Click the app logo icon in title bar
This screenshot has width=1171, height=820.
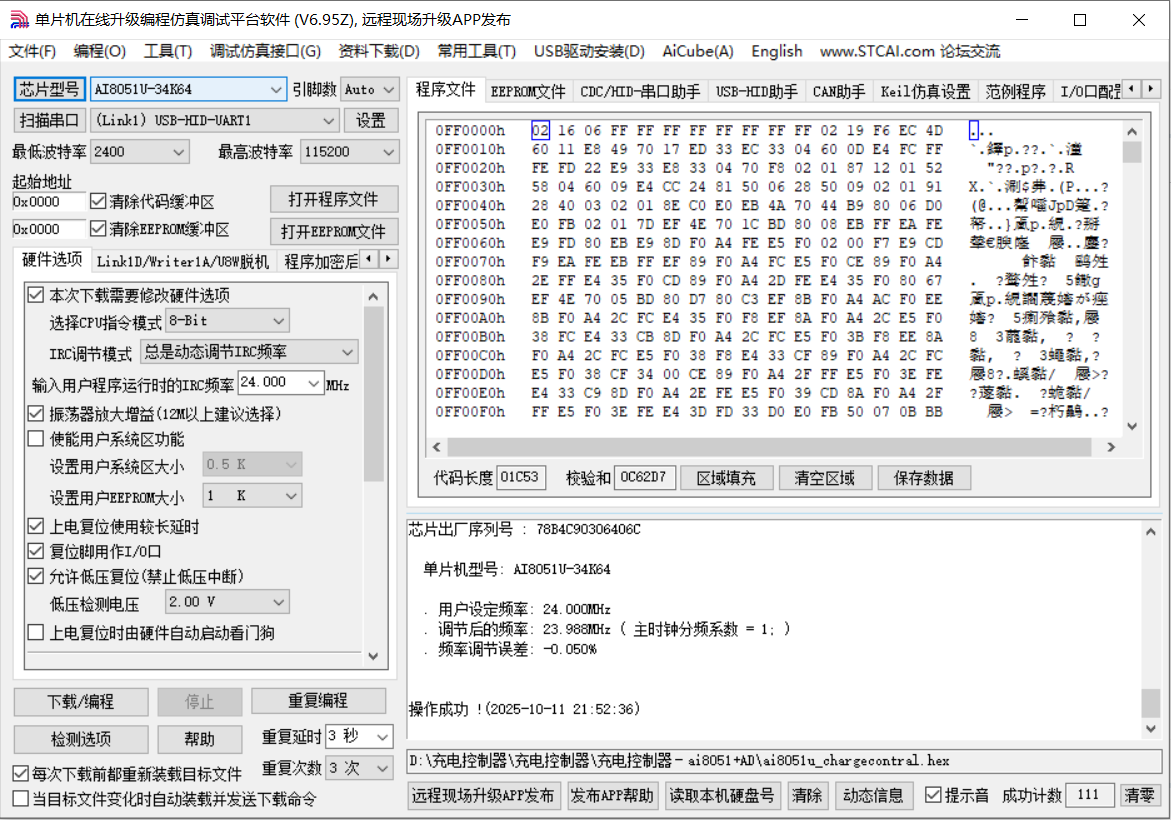pos(19,20)
